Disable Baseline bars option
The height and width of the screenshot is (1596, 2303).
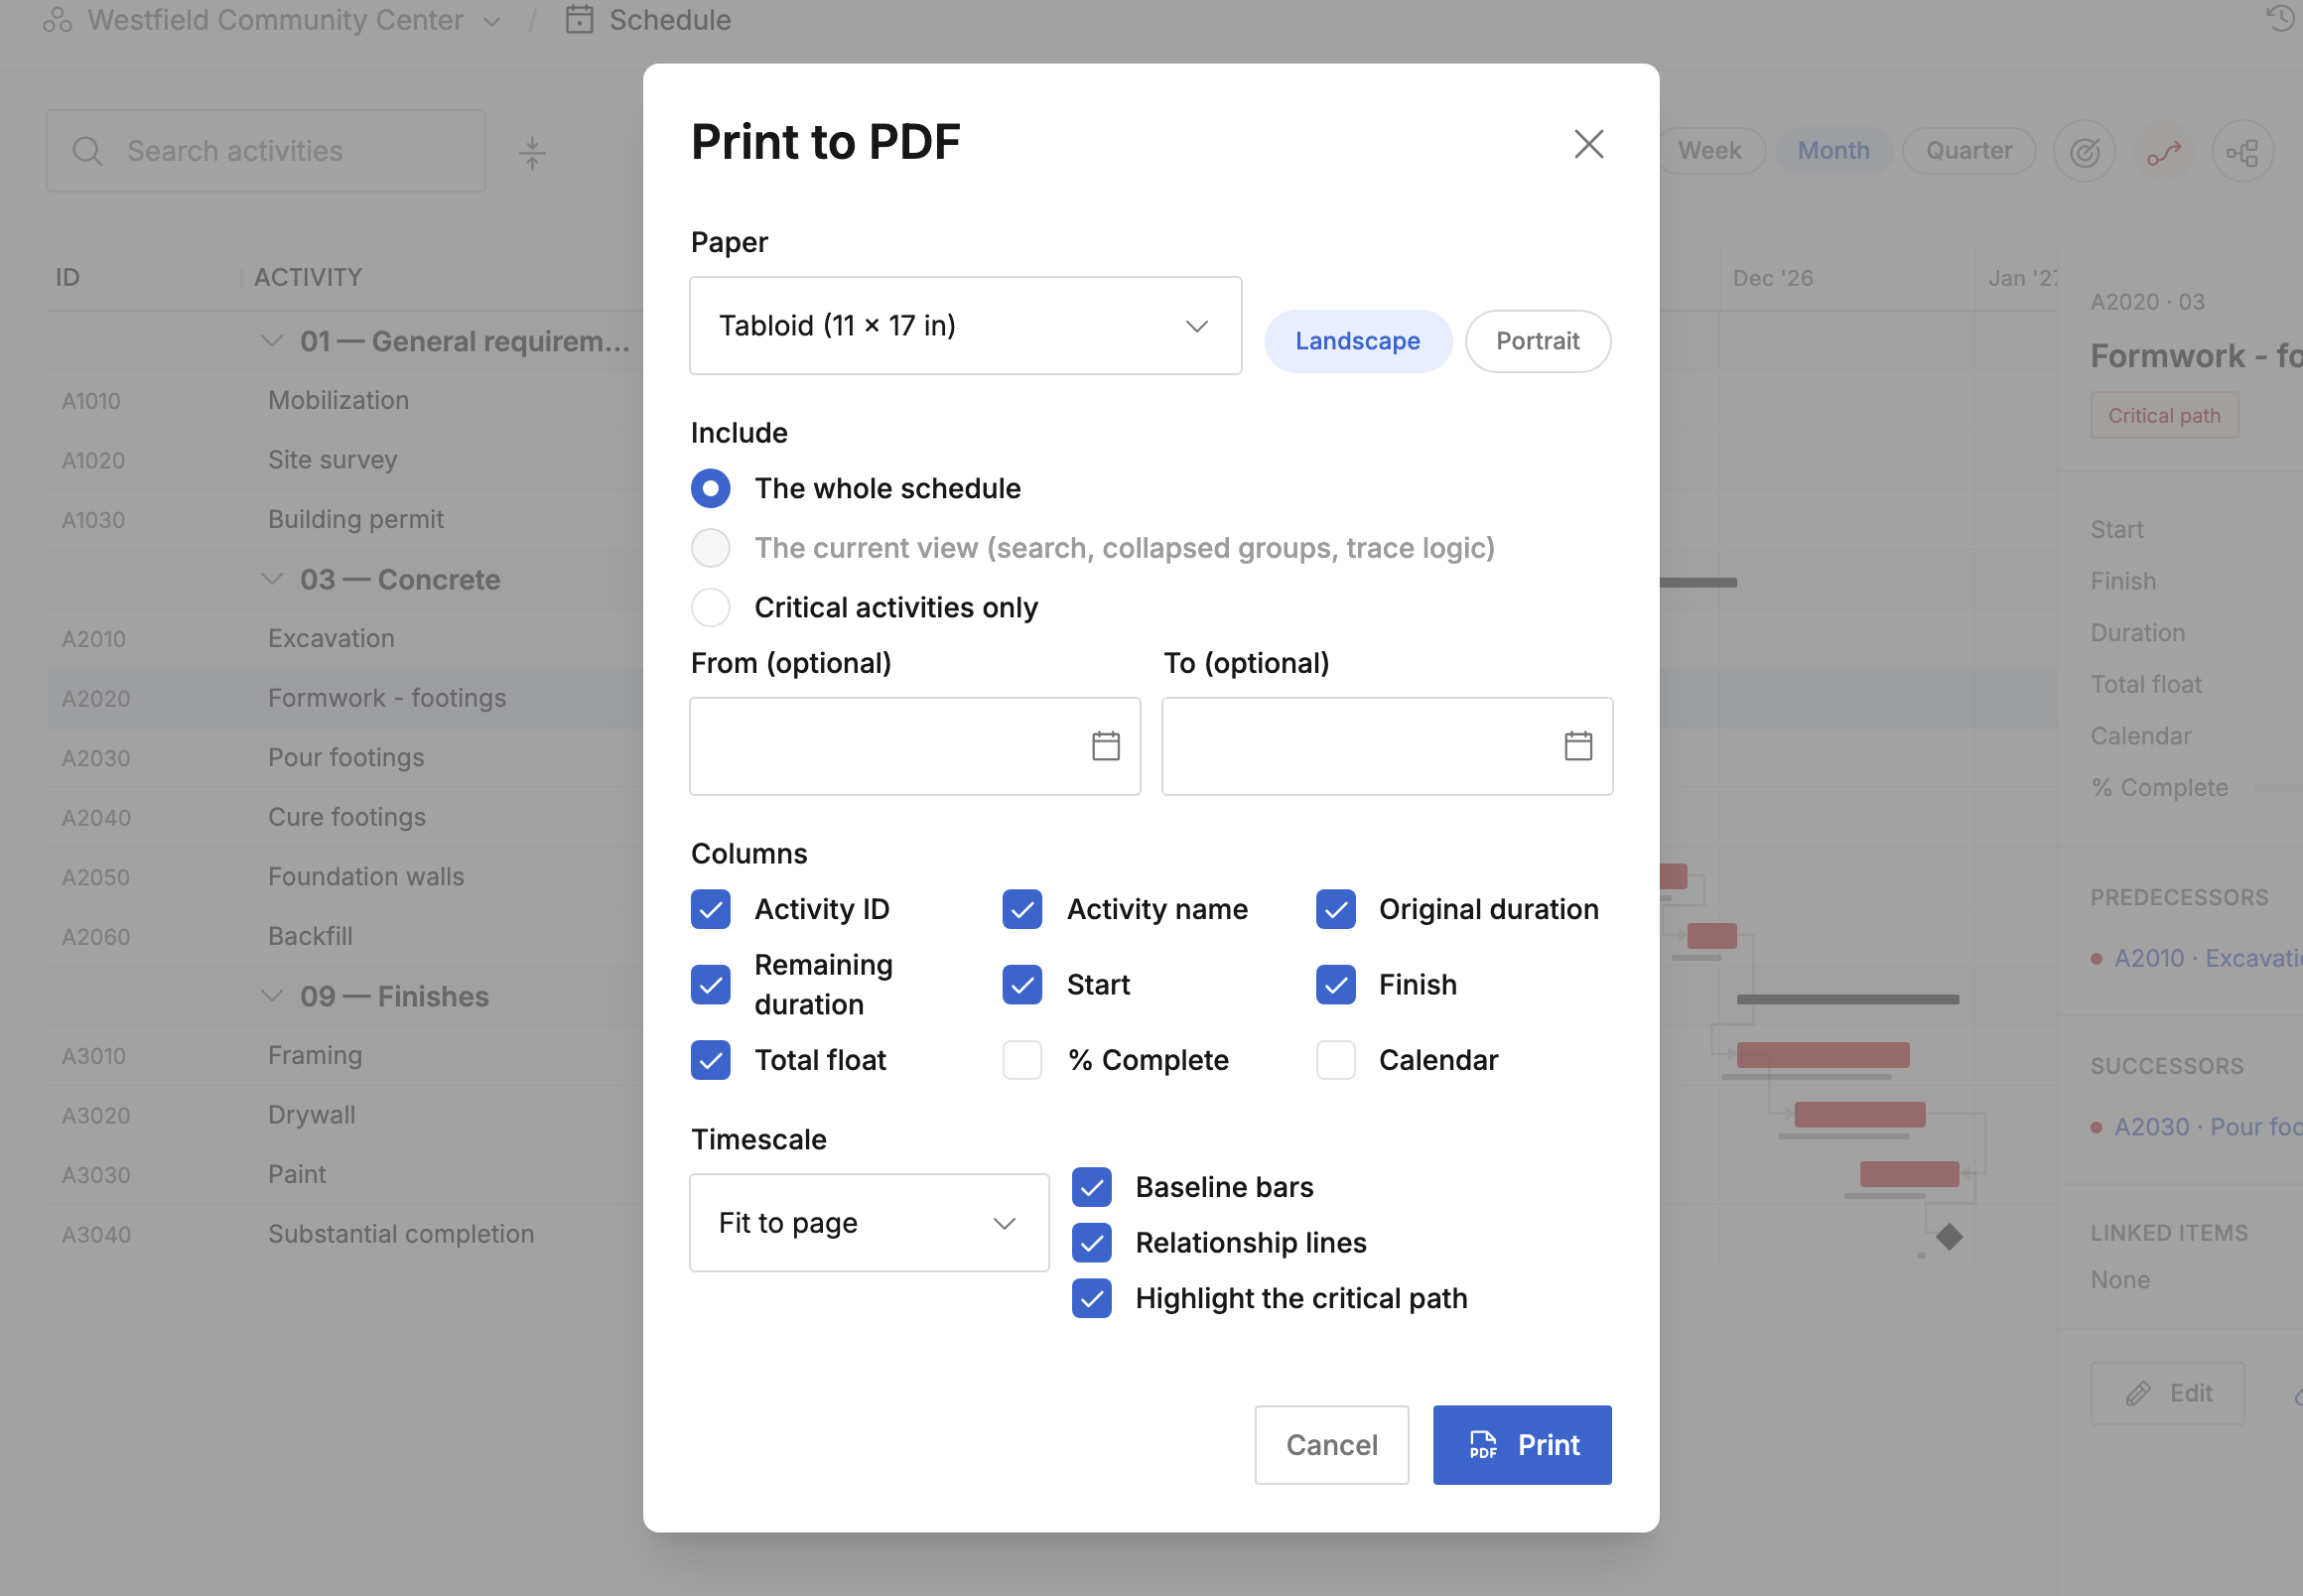[1091, 1187]
